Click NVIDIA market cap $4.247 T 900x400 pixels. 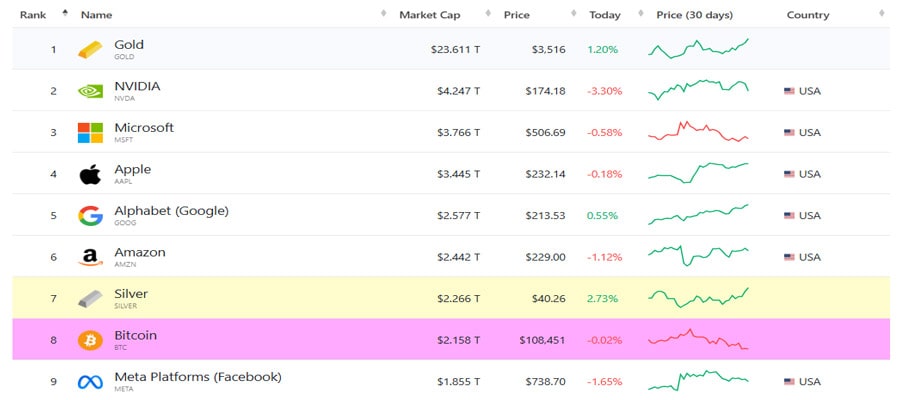458,91
